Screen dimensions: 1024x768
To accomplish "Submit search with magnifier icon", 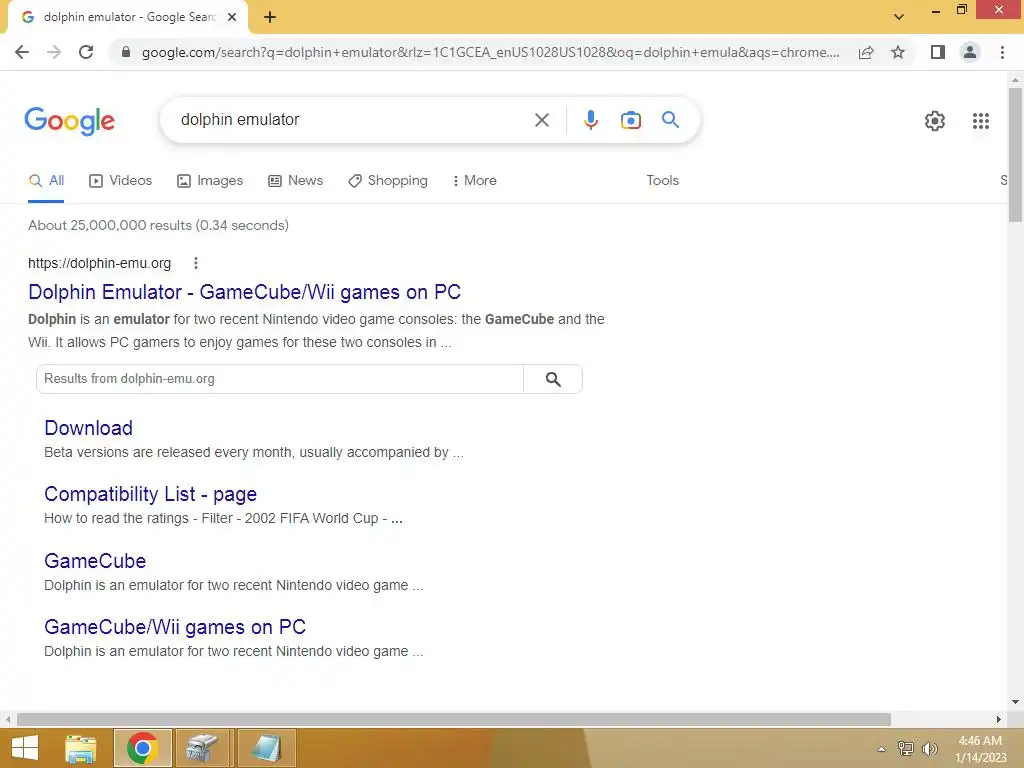I will point(670,120).
